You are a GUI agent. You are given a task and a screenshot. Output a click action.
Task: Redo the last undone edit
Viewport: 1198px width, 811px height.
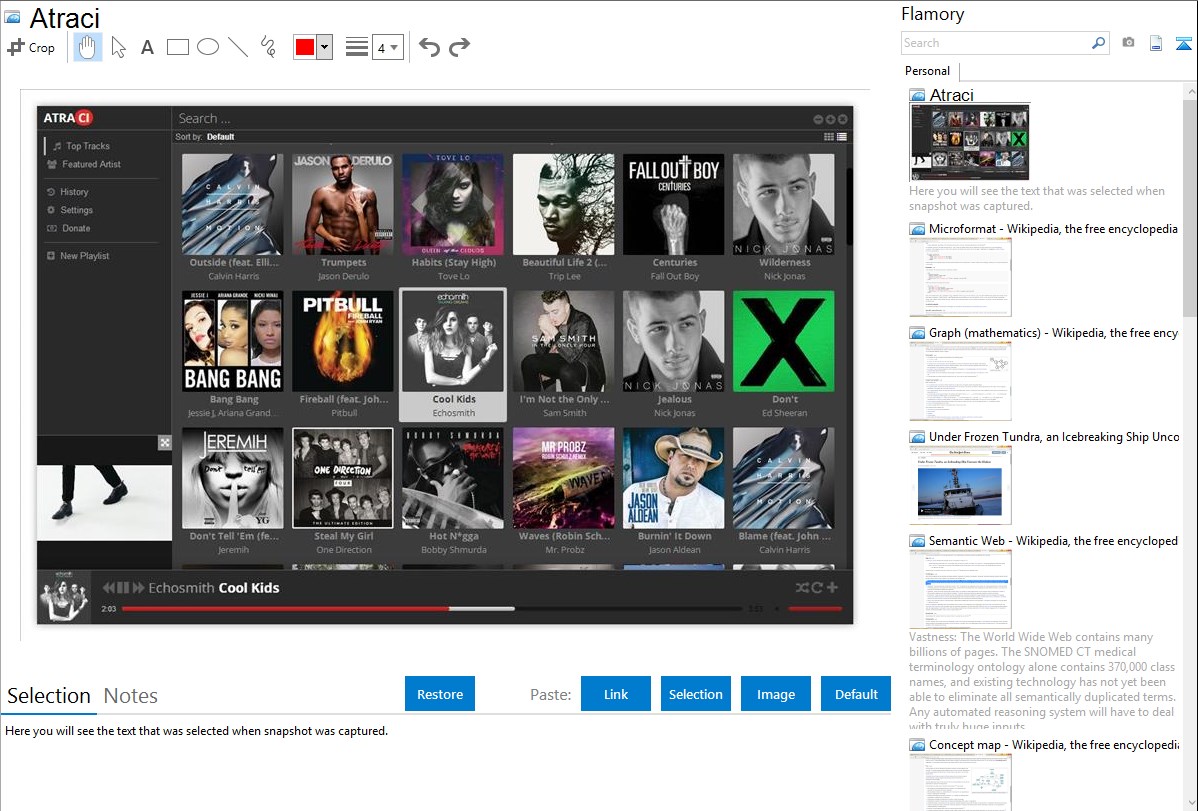459,47
